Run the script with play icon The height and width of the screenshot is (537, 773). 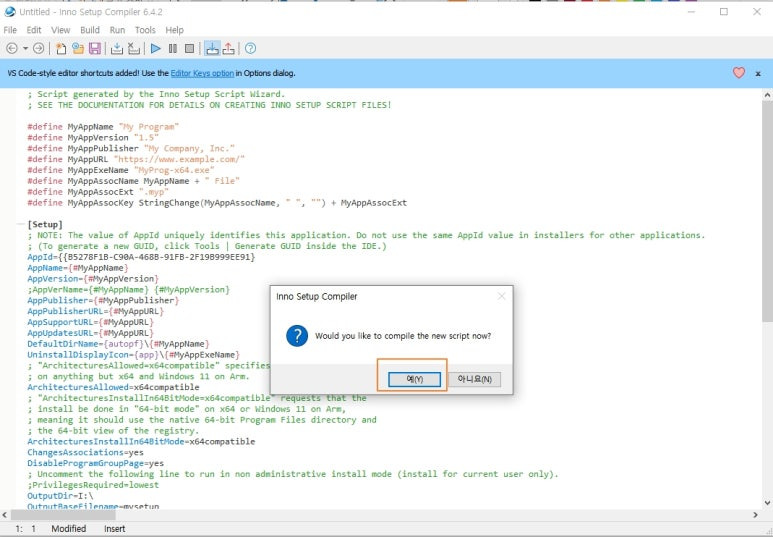click(156, 48)
